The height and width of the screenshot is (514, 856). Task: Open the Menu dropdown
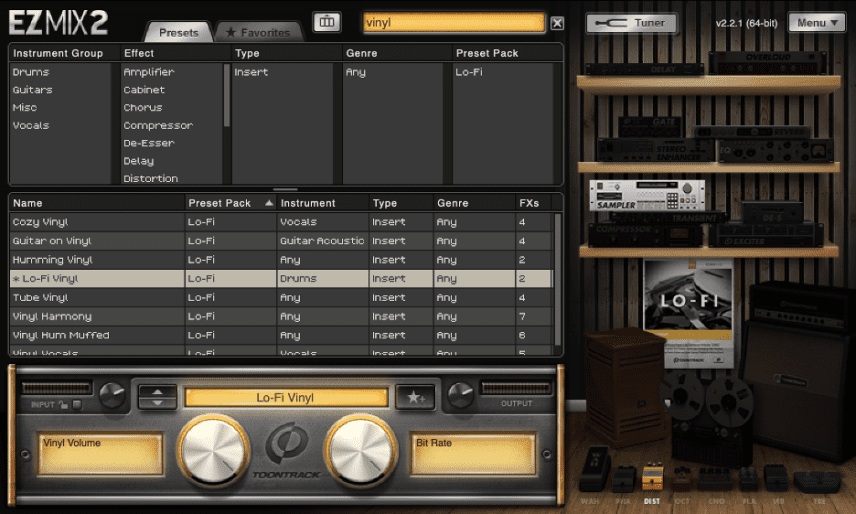click(x=817, y=23)
